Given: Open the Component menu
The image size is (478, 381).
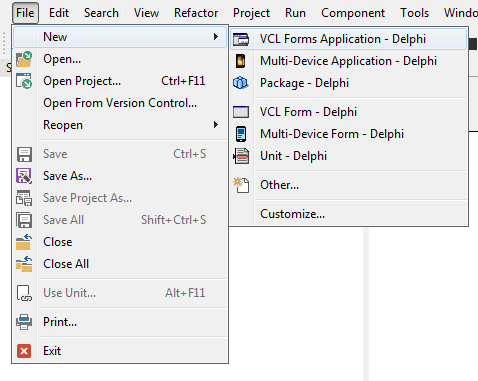Looking at the screenshot, I should pos(353,13).
